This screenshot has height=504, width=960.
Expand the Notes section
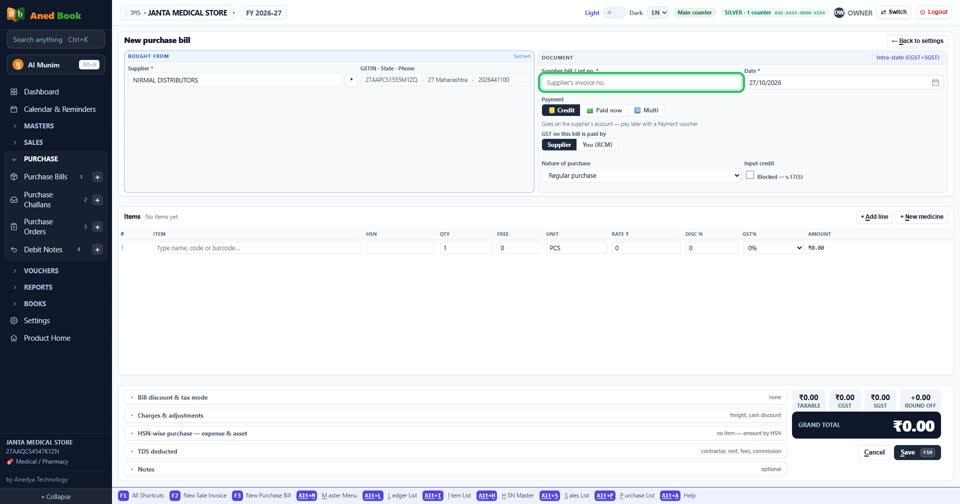click(x=456, y=469)
